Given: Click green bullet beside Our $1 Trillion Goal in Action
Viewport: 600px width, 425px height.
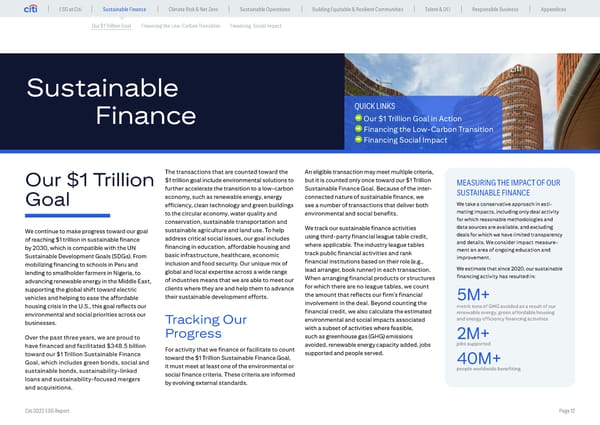Looking at the screenshot, I should coord(357,118).
